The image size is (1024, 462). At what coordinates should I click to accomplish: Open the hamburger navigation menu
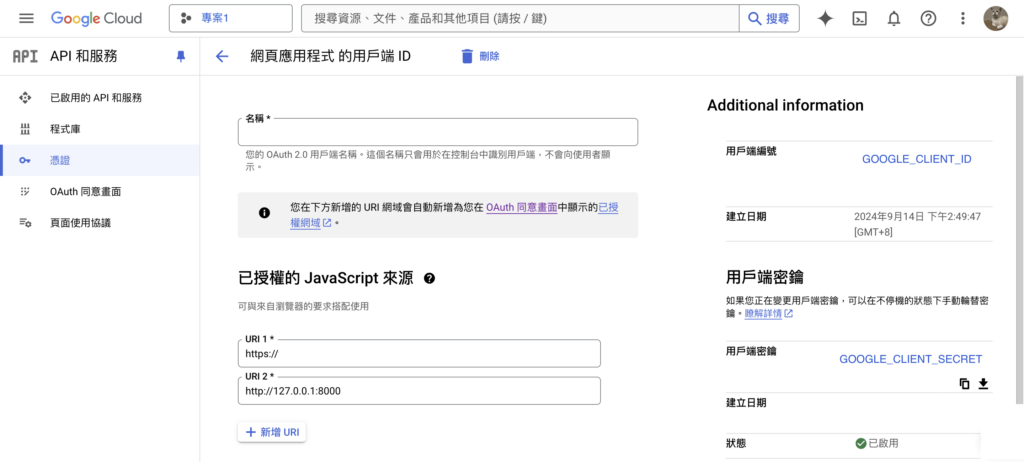tap(26, 18)
